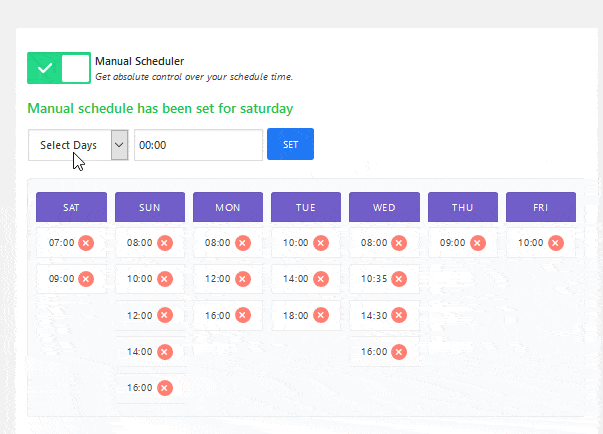Remove the 09:00 slot under THU
Screen dimensions: 603x434
478,243
